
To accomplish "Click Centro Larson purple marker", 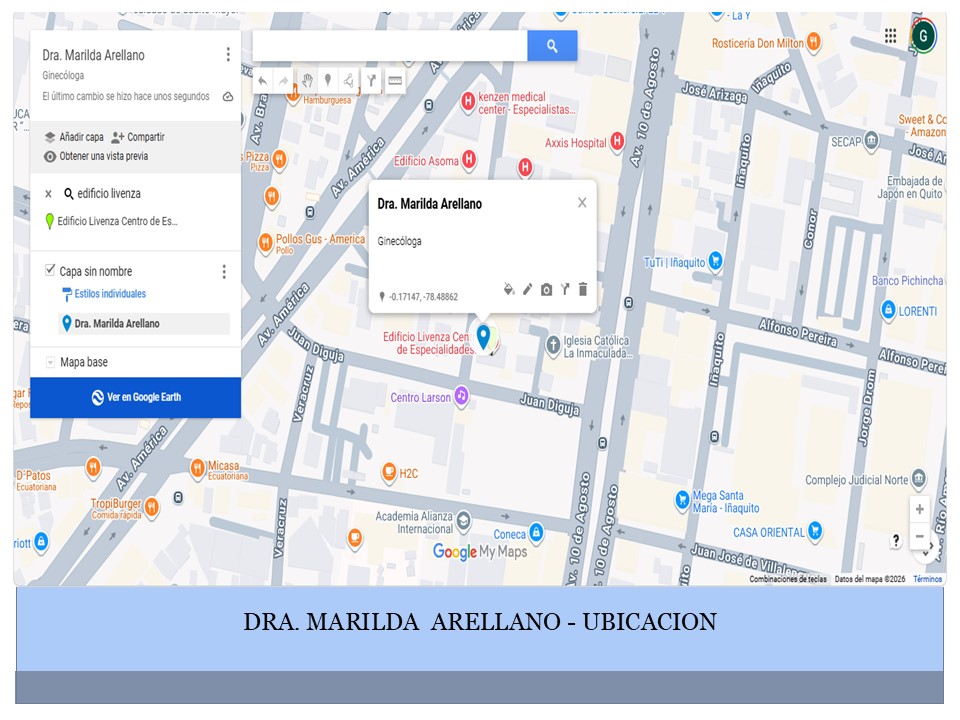I will click(461, 396).
